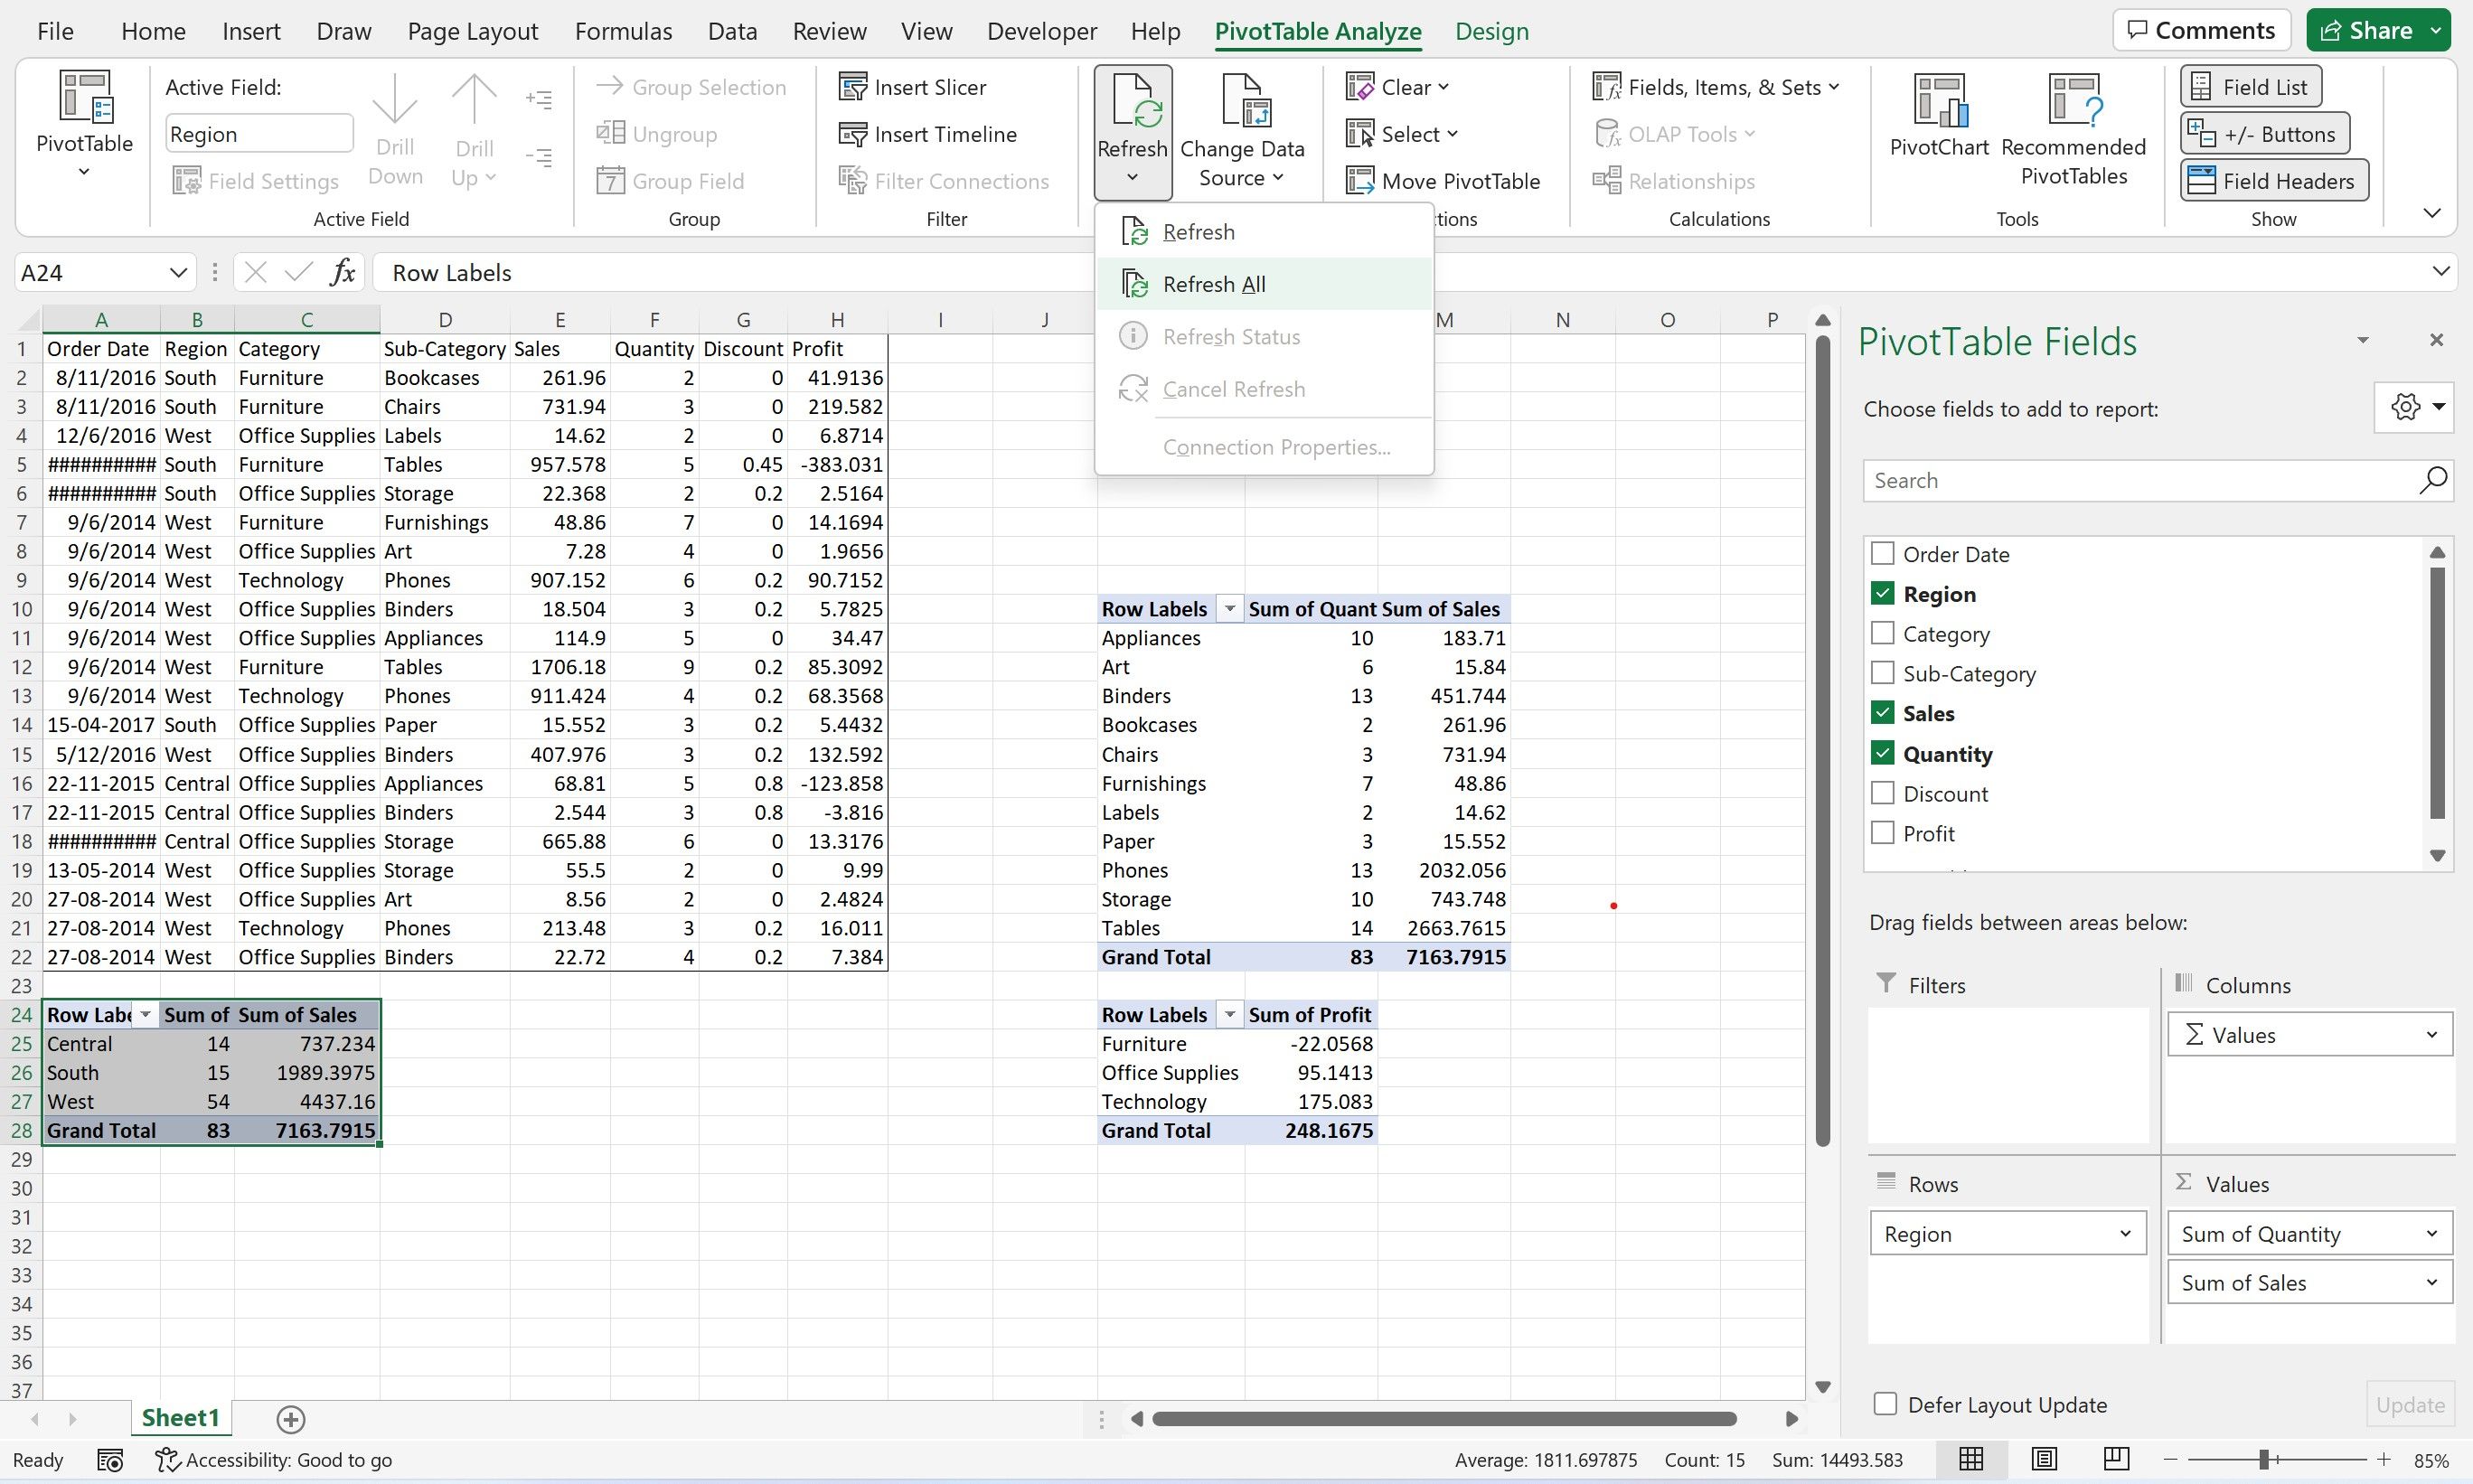Open the Sum of Sales values dropdown

pos(2429,1282)
